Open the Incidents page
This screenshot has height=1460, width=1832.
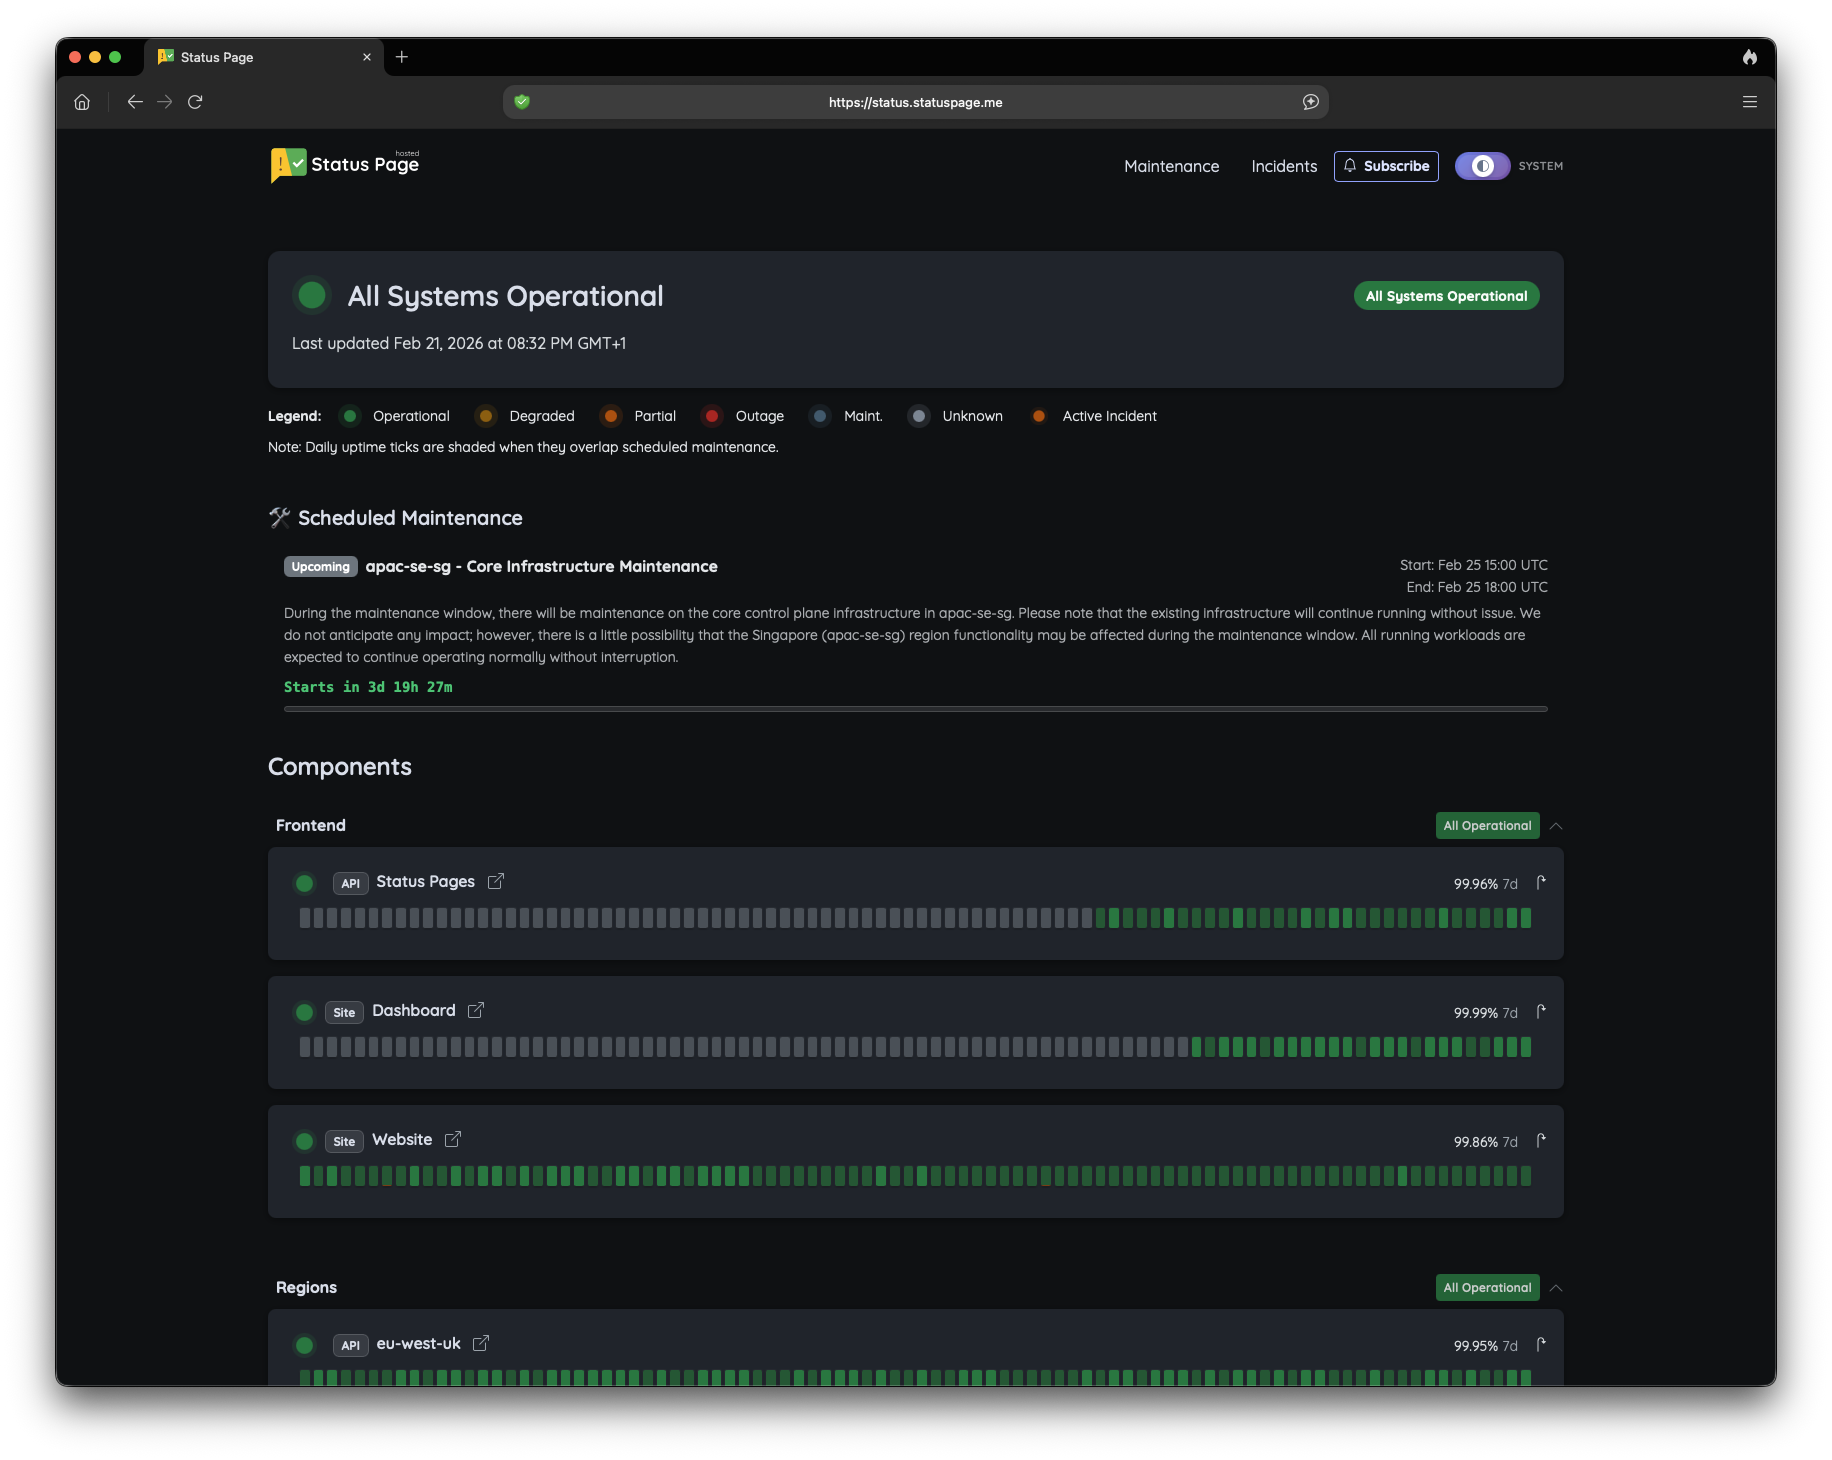click(x=1284, y=166)
